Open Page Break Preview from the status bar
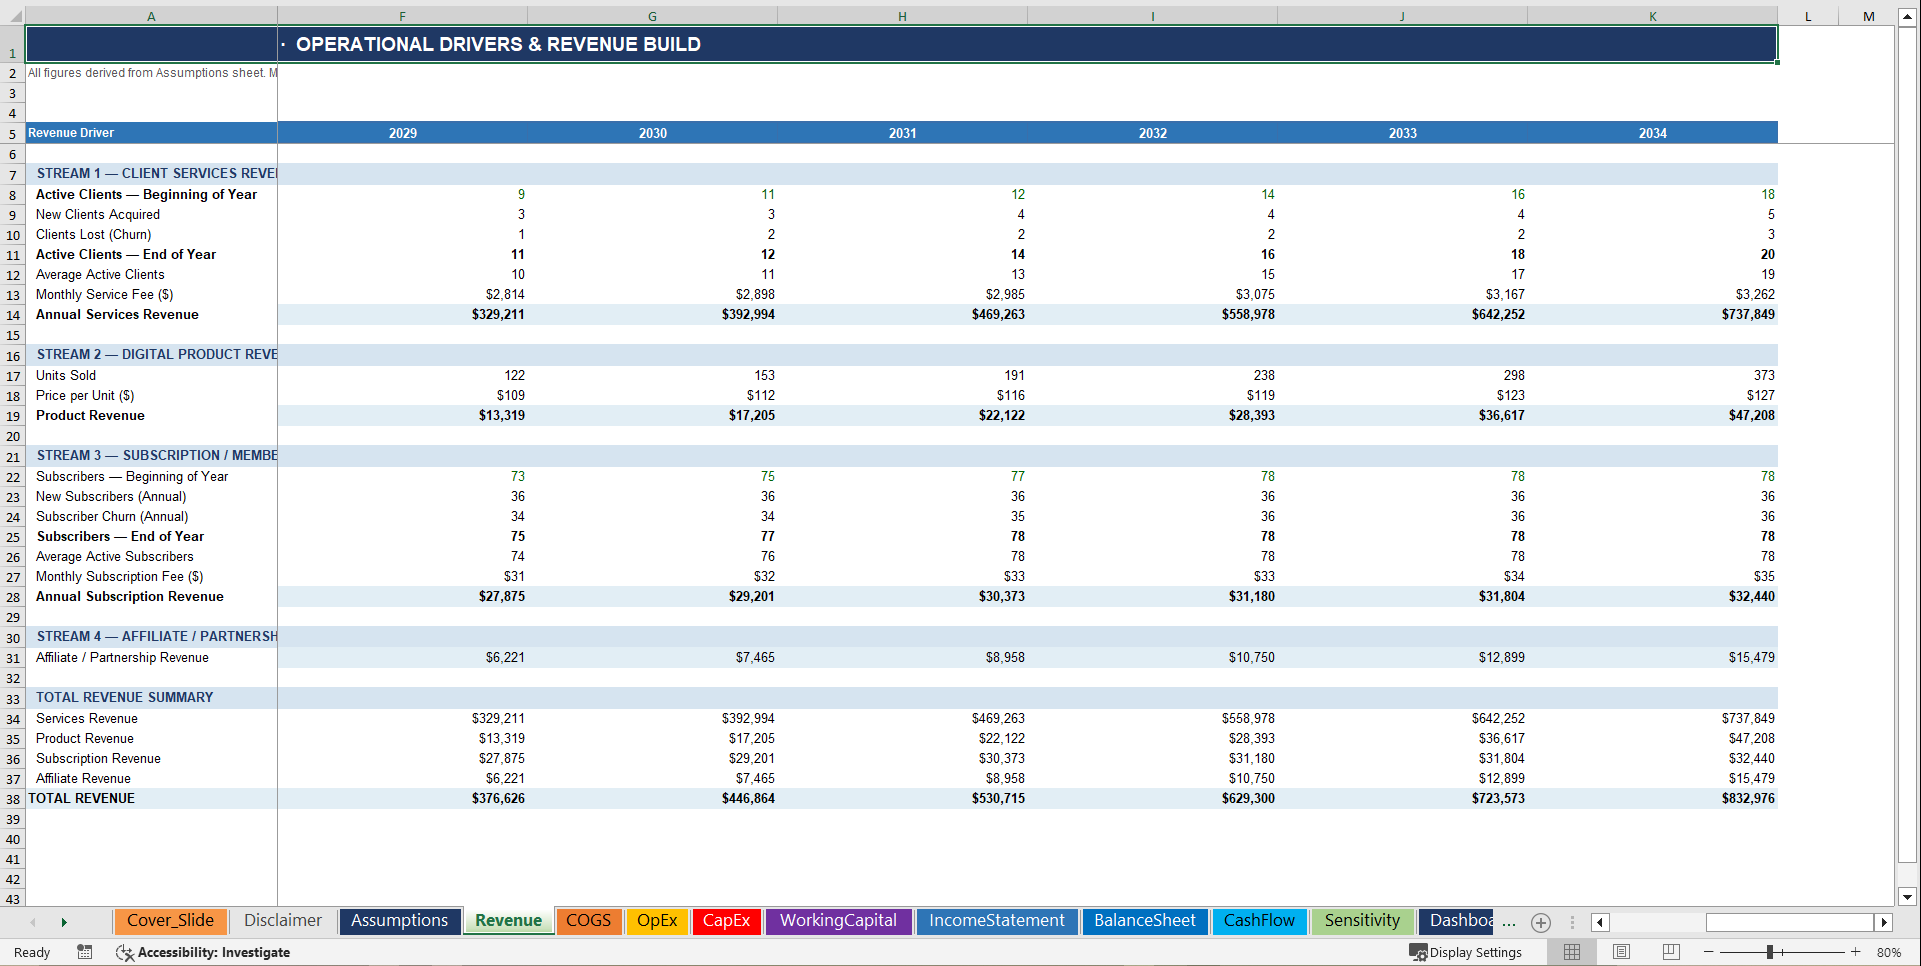 (x=1671, y=952)
